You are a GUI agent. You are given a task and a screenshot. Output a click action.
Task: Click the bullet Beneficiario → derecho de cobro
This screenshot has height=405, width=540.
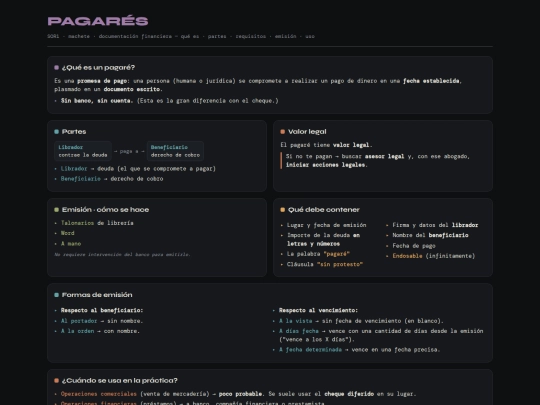pos(112,179)
